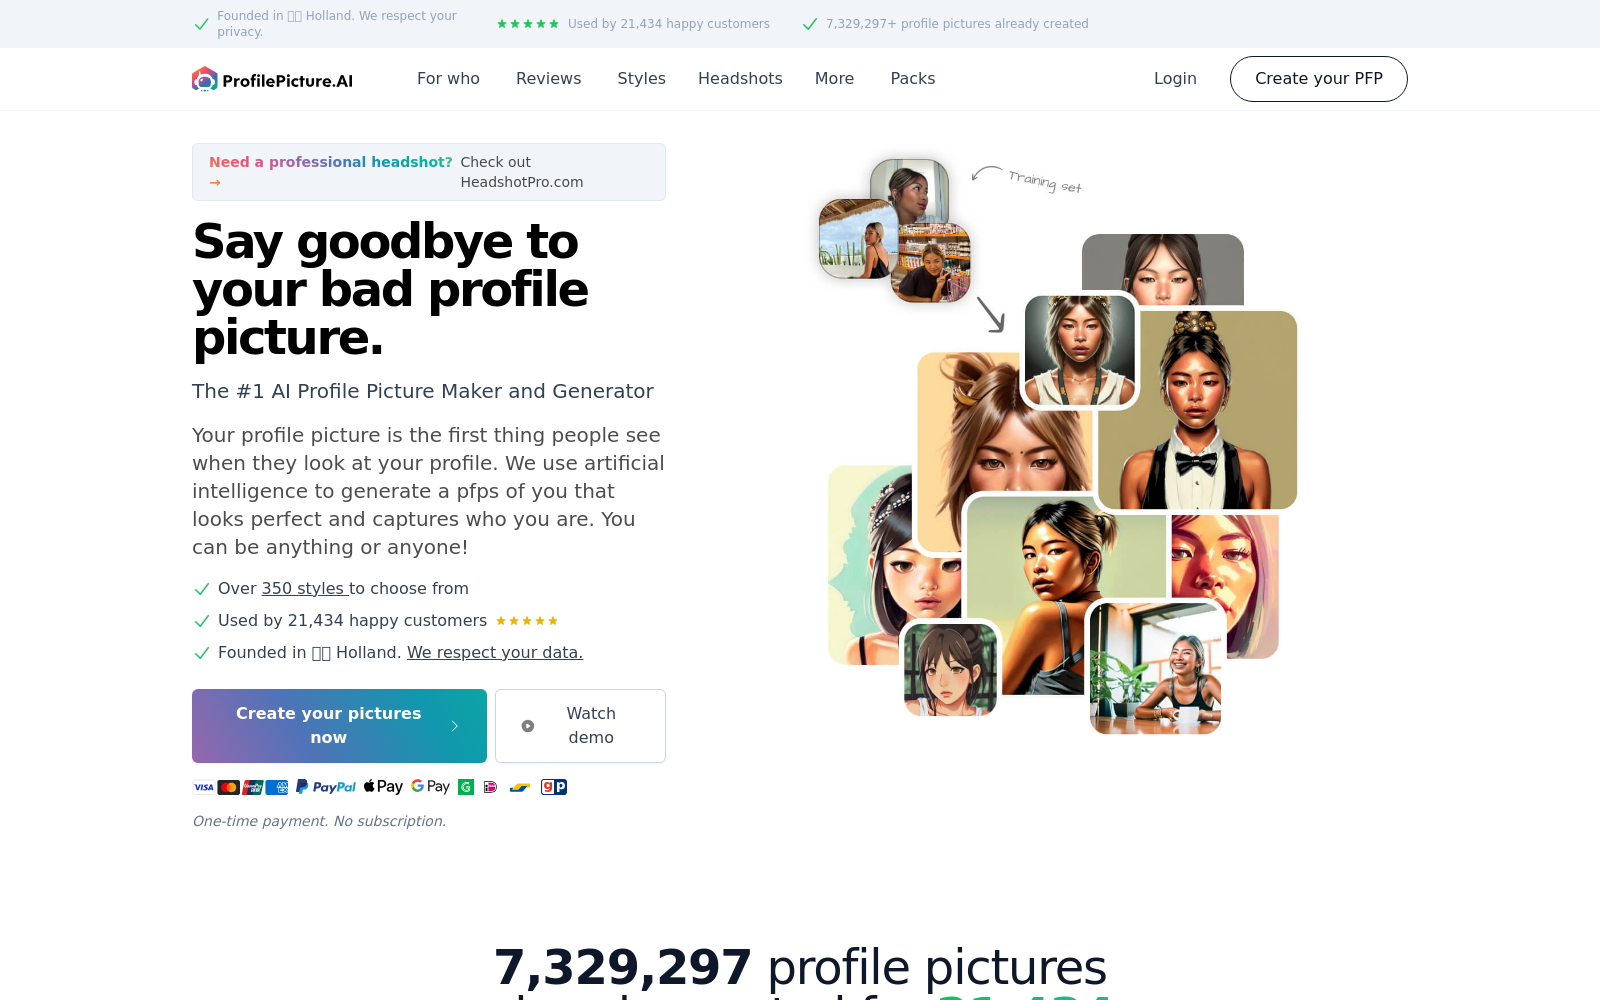Click the chevron arrow on Create your pictures now
This screenshot has width=1600, height=1000.
(455, 726)
